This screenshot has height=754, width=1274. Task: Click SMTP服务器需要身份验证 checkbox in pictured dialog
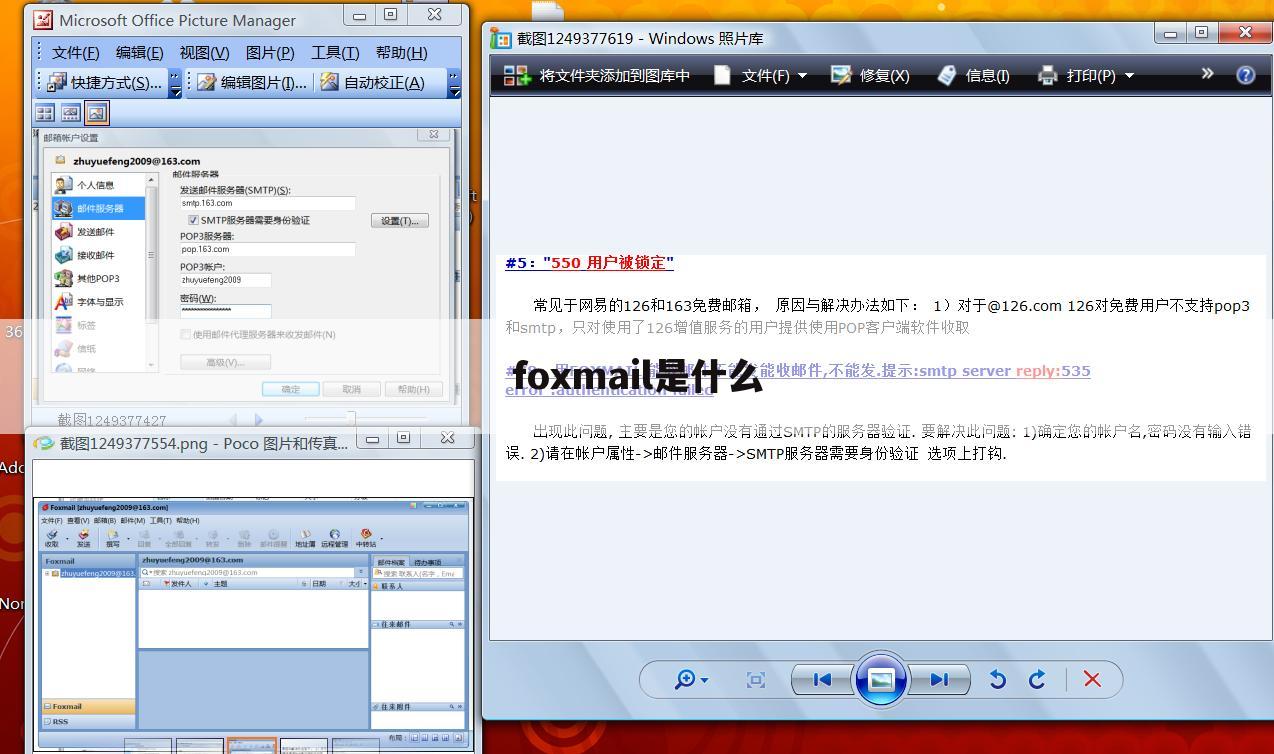193,220
